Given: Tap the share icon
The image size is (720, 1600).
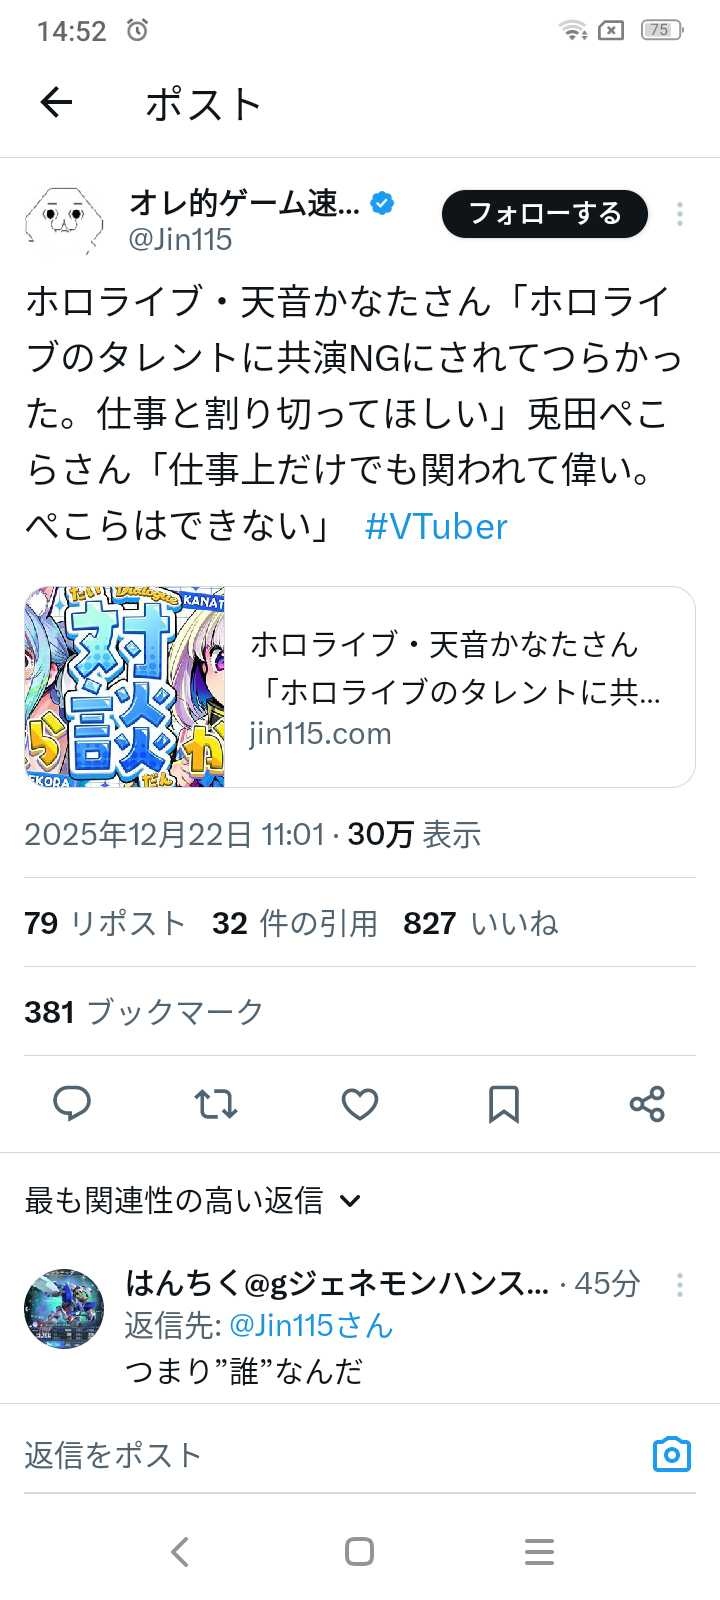Looking at the screenshot, I should (x=647, y=1104).
